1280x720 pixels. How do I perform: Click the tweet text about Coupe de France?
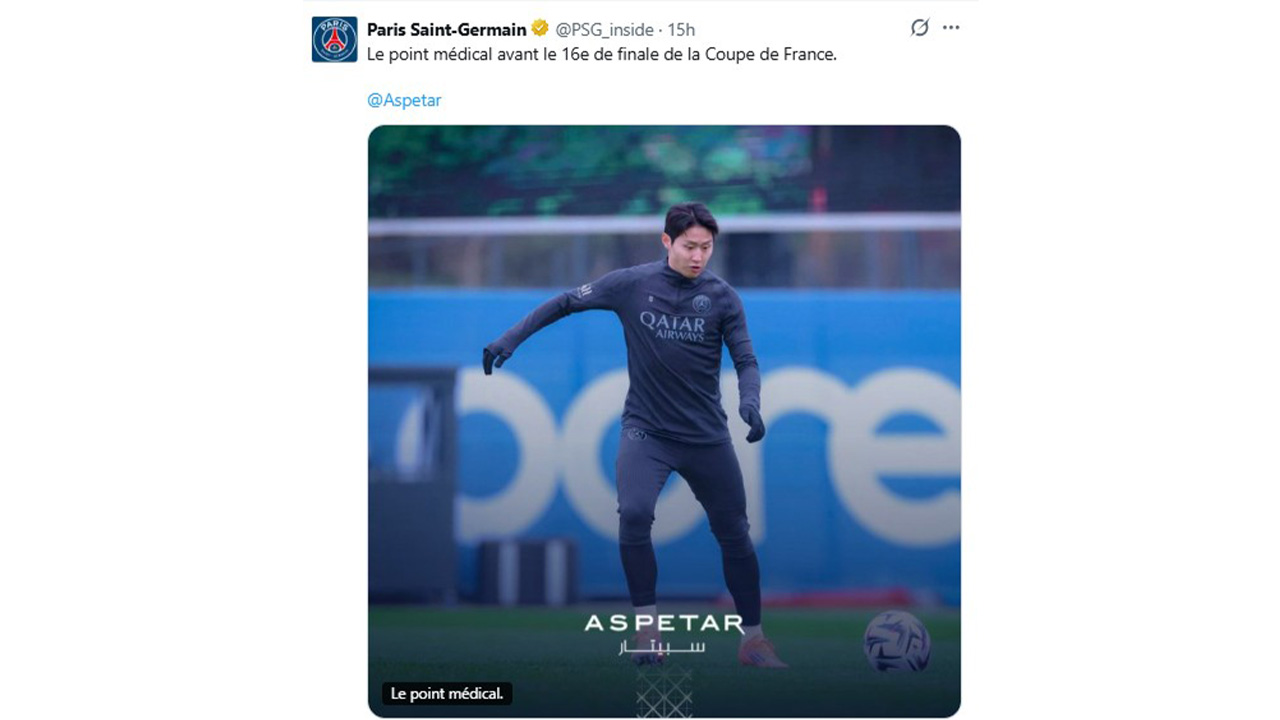601,55
